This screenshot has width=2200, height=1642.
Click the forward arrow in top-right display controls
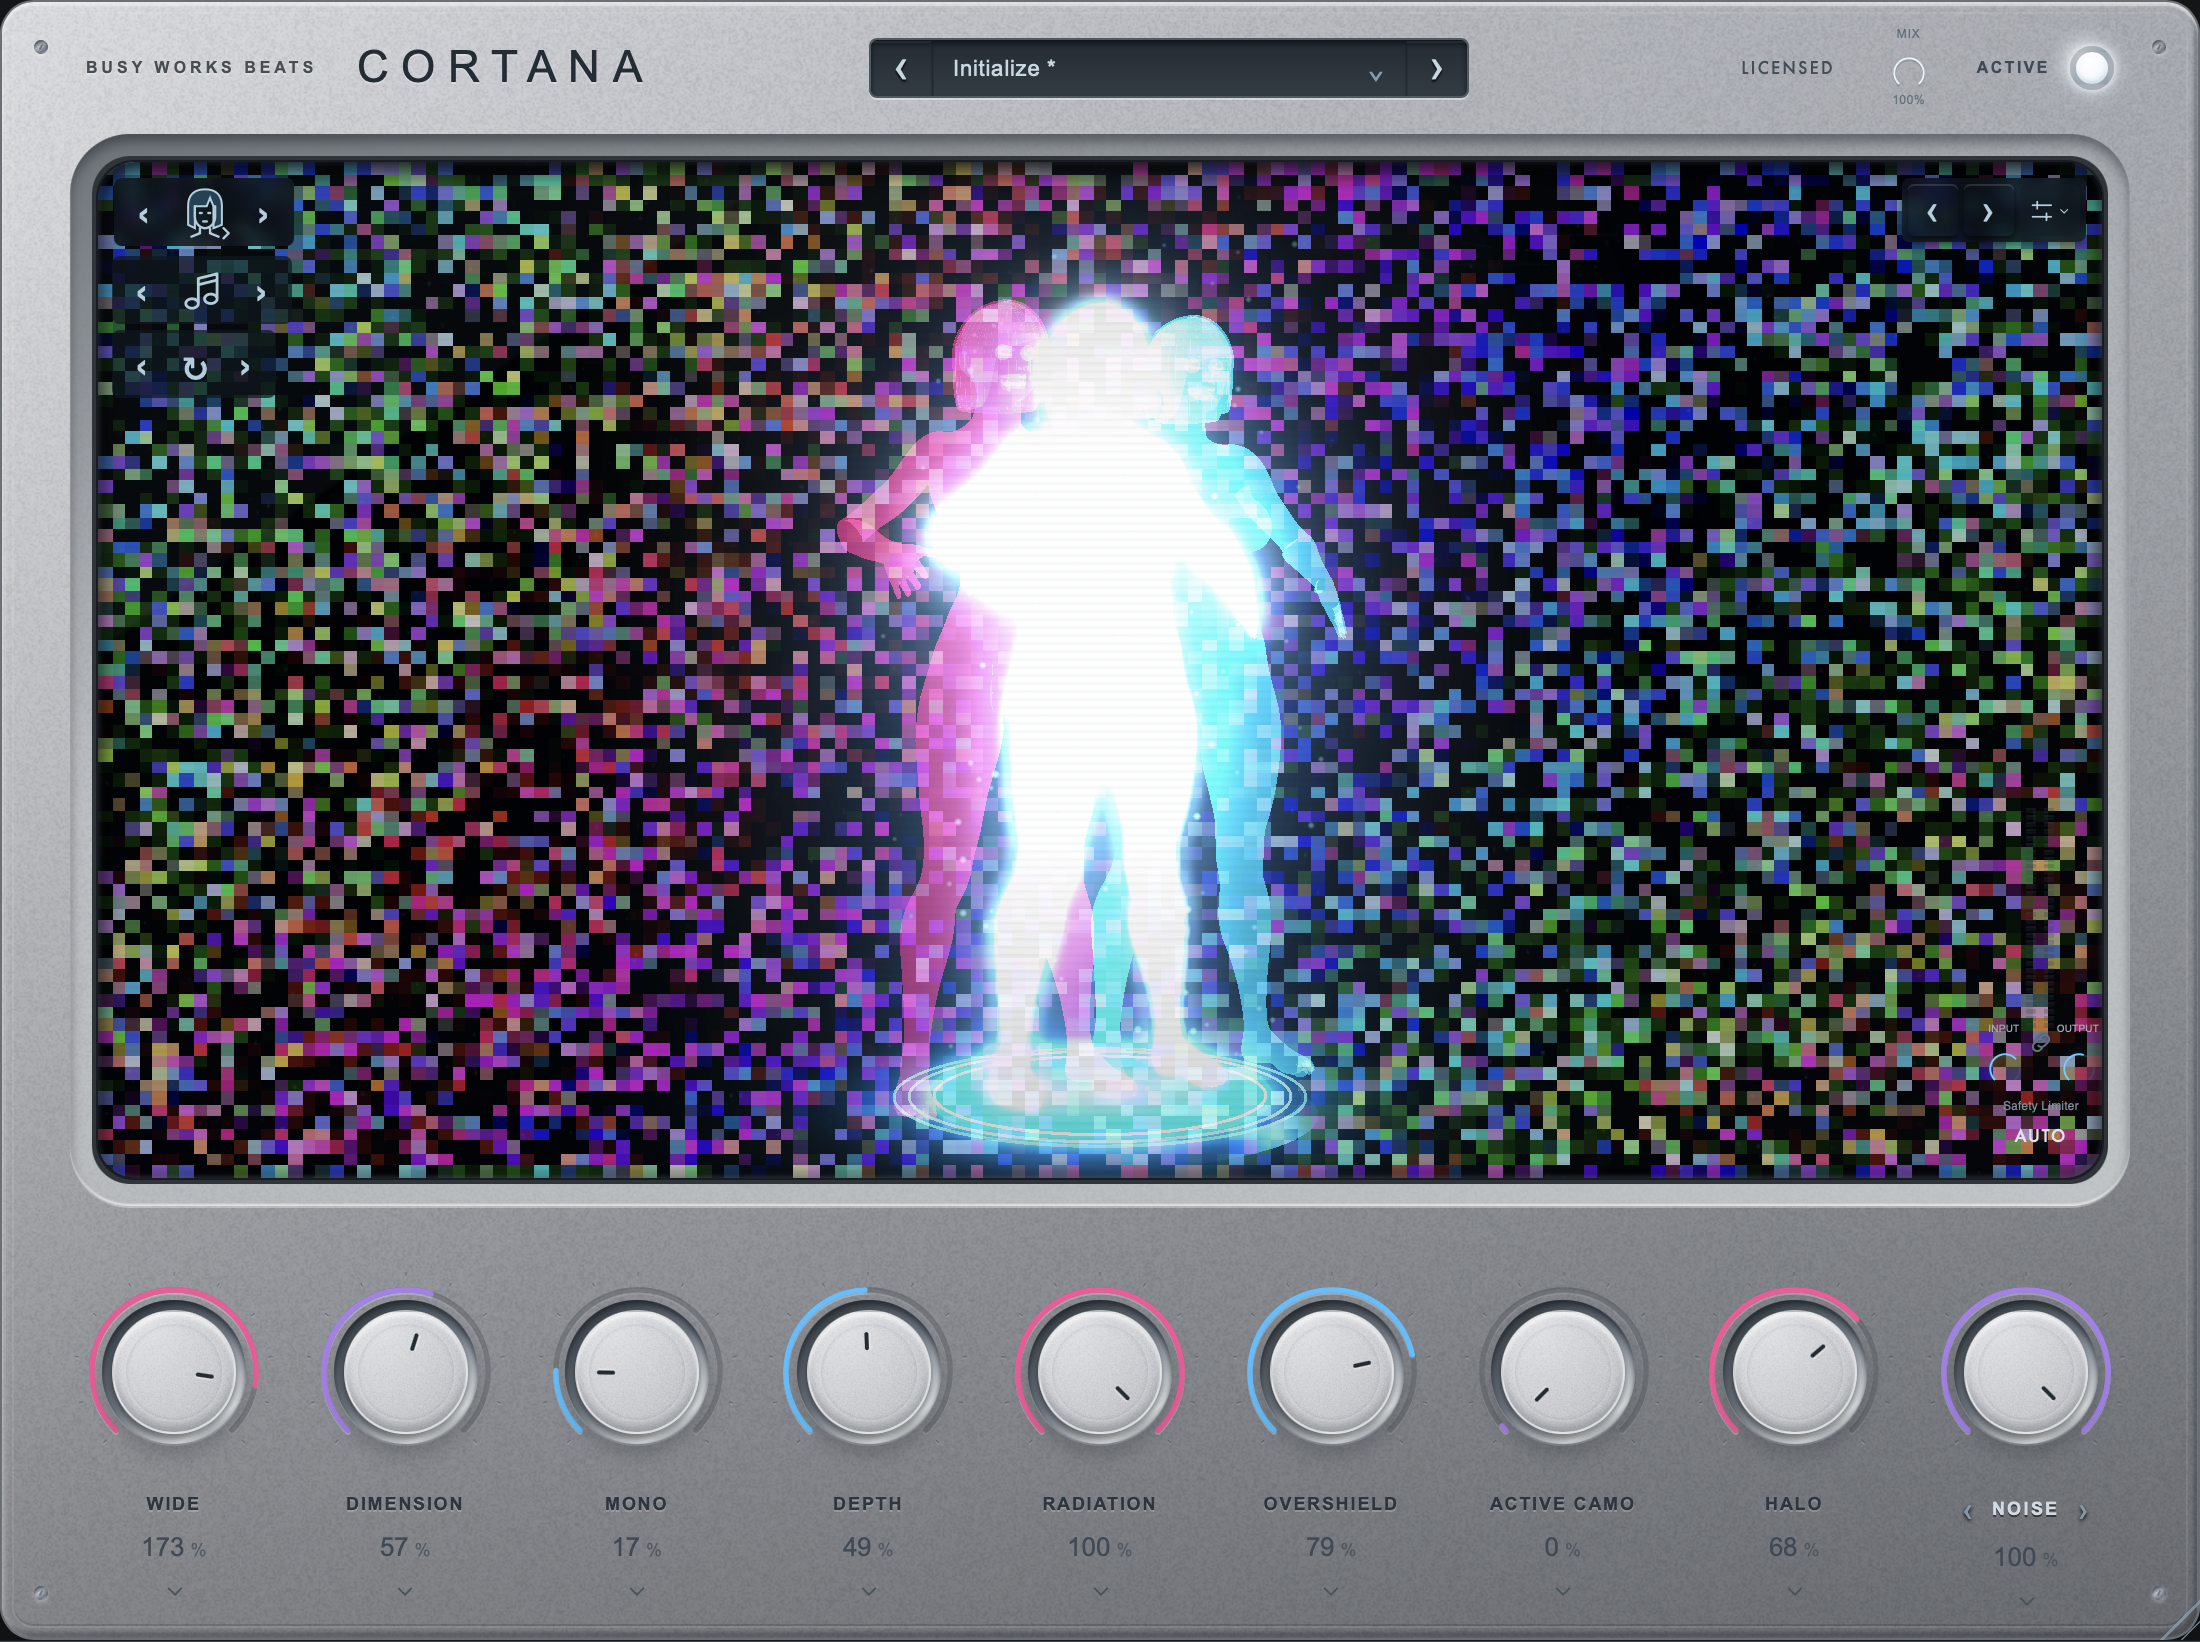click(x=1988, y=212)
